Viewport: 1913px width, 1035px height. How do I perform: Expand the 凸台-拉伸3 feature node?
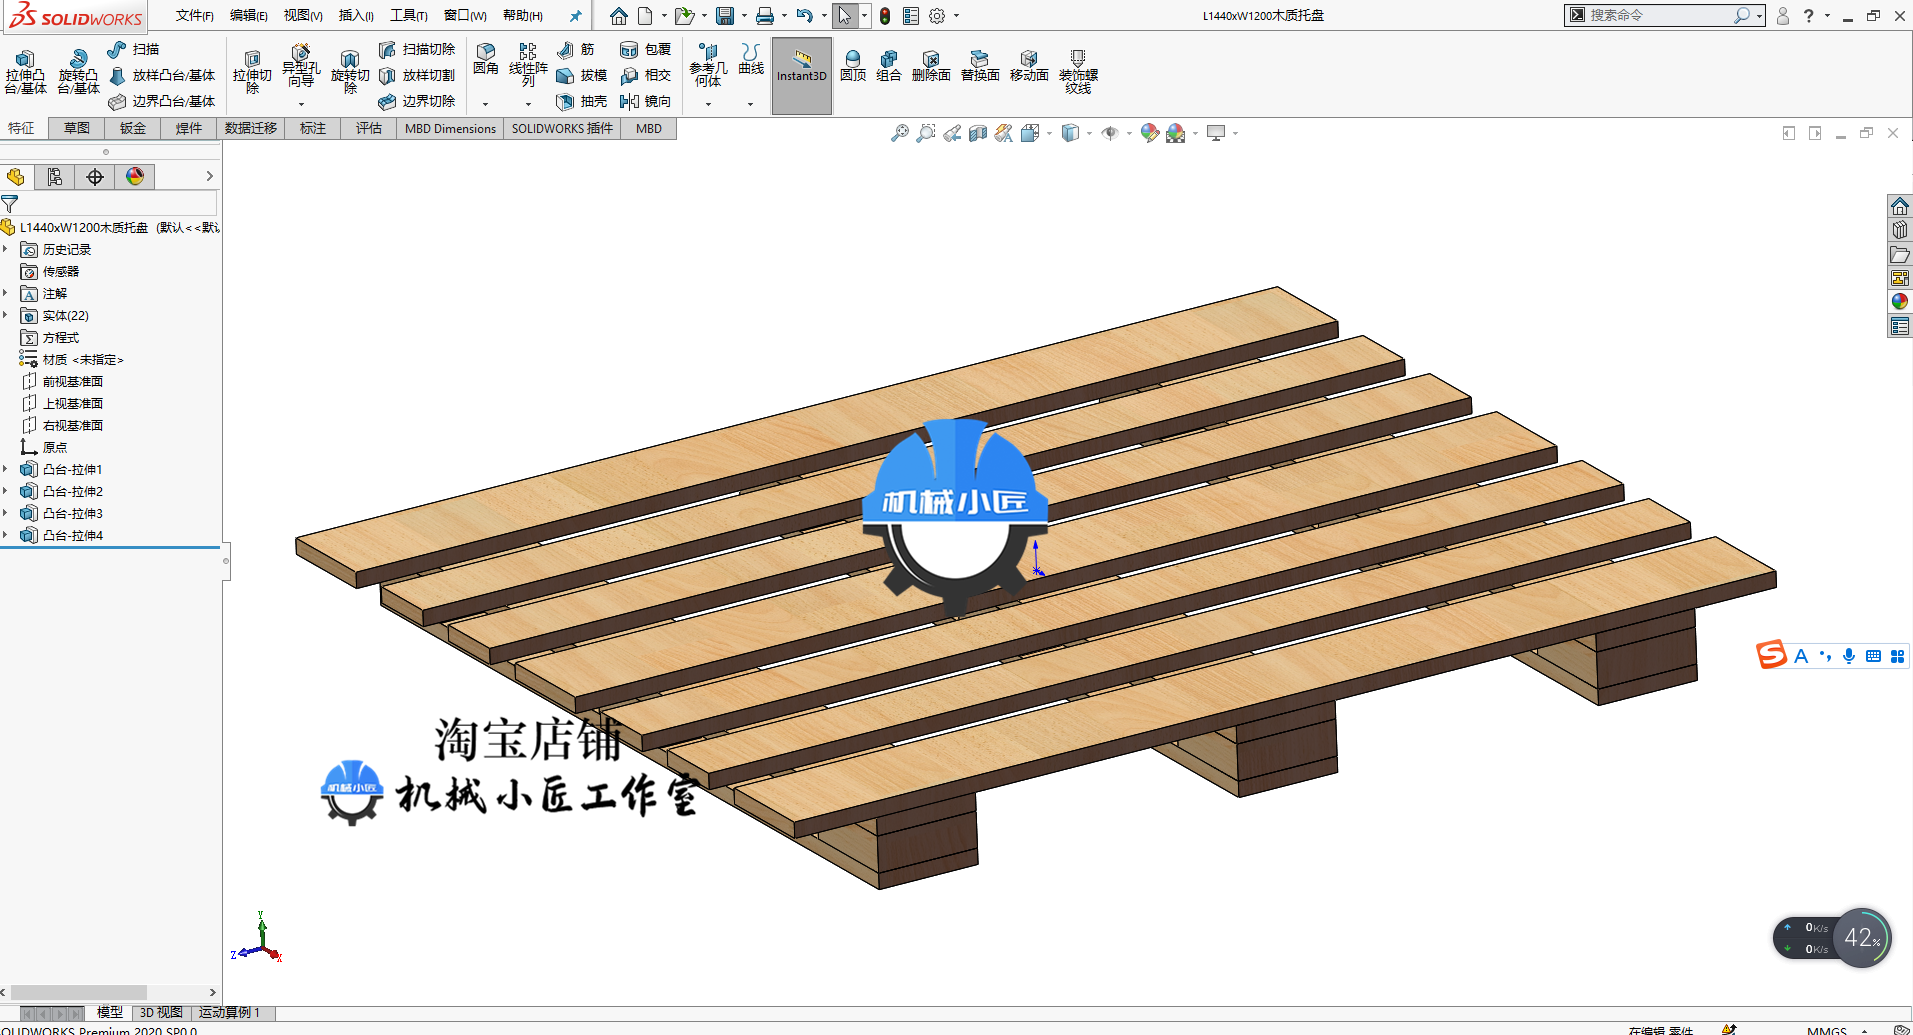pyautogui.click(x=6, y=513)
